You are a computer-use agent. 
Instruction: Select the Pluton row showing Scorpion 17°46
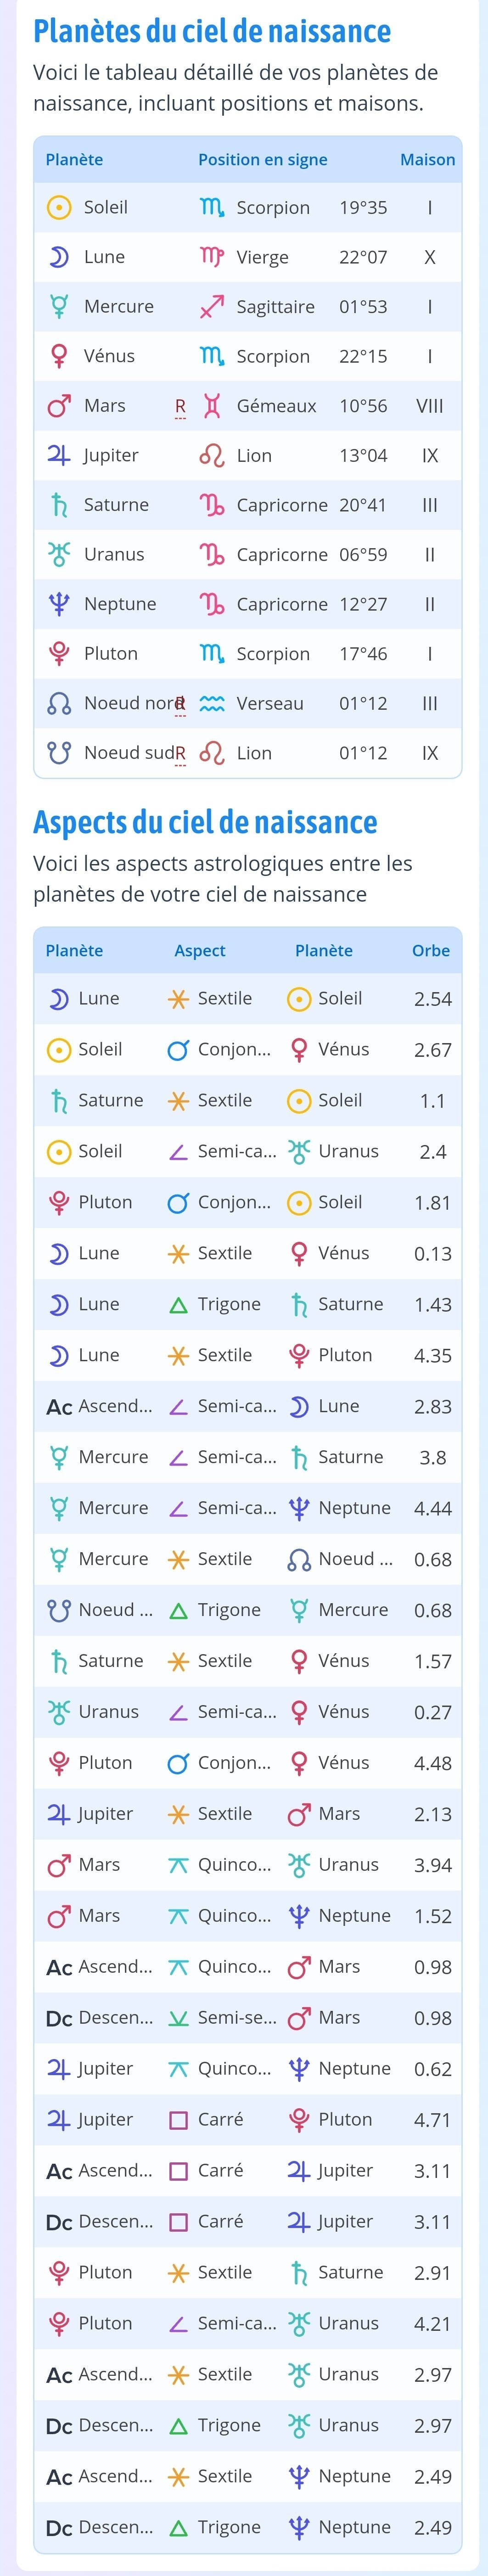tap(248, 654)
